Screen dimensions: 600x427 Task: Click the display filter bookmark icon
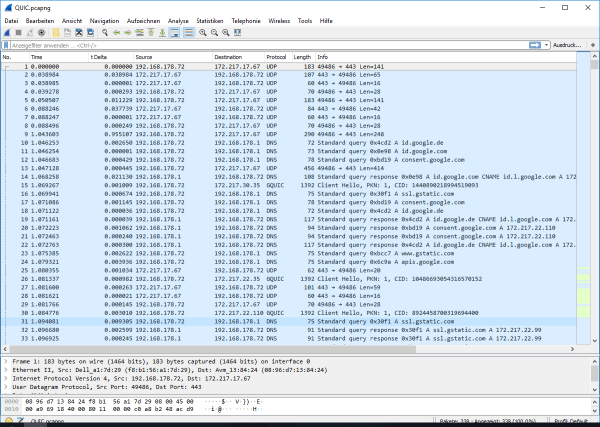click(x=6, y=45)
